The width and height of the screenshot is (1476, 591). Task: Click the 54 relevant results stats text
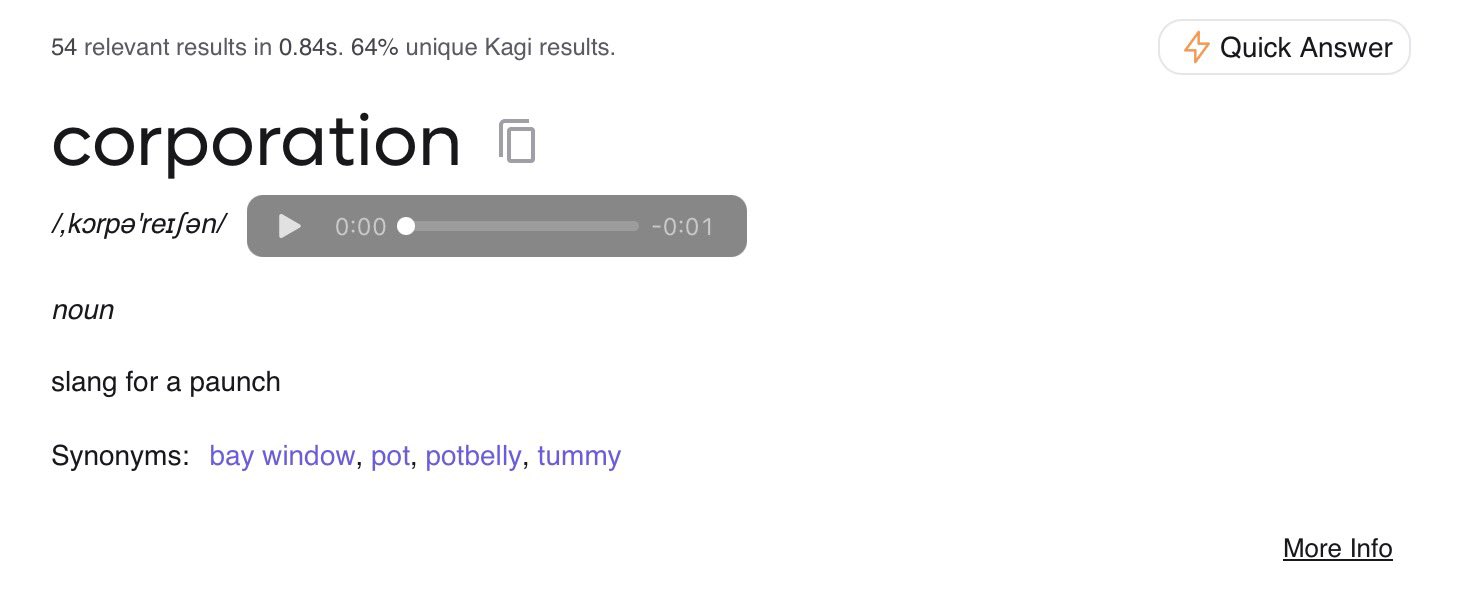click(196, 47)
